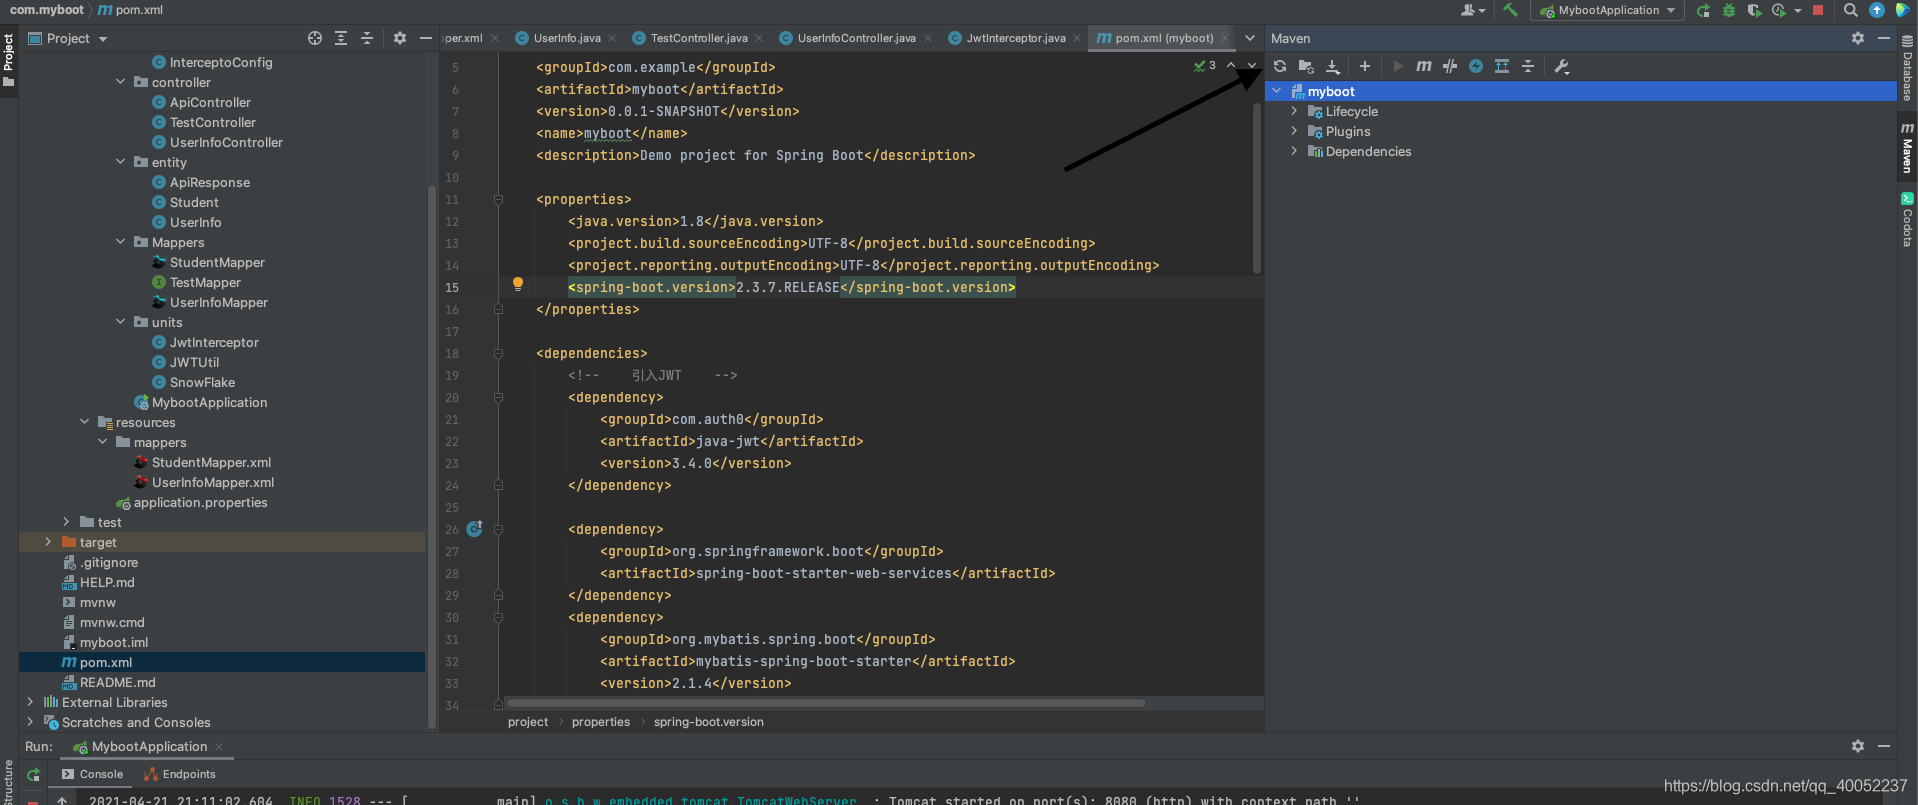The image size is (1918, 805).
Task: Open Search Everywhere magnifier
Action: [x=1850, y=10]
